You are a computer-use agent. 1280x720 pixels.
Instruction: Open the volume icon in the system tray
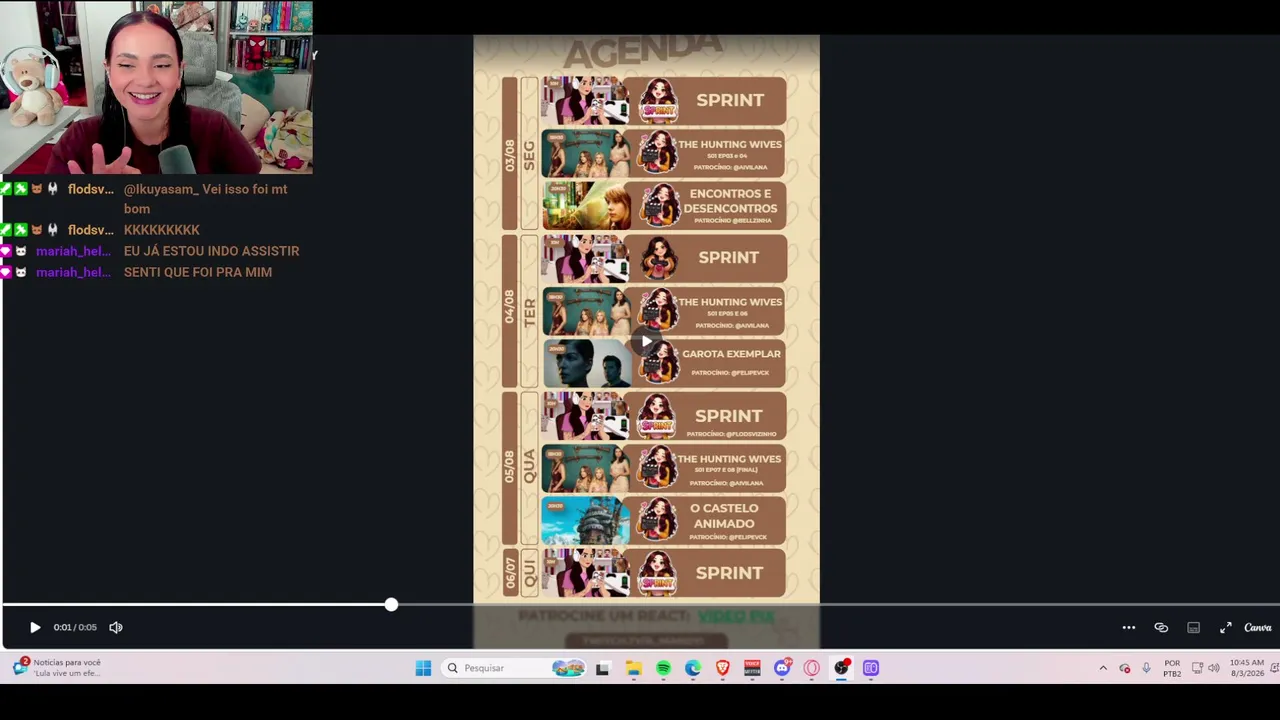click(x=1214, y=668)
